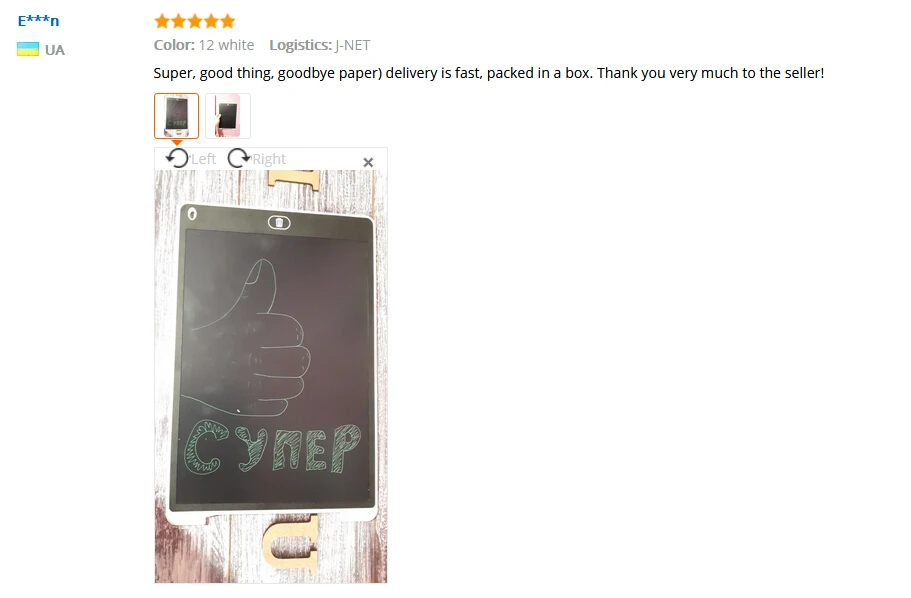Rotate the photo right using the clockwise arrow
Viewport: 911px width, 598px height.
click(238, 158)
